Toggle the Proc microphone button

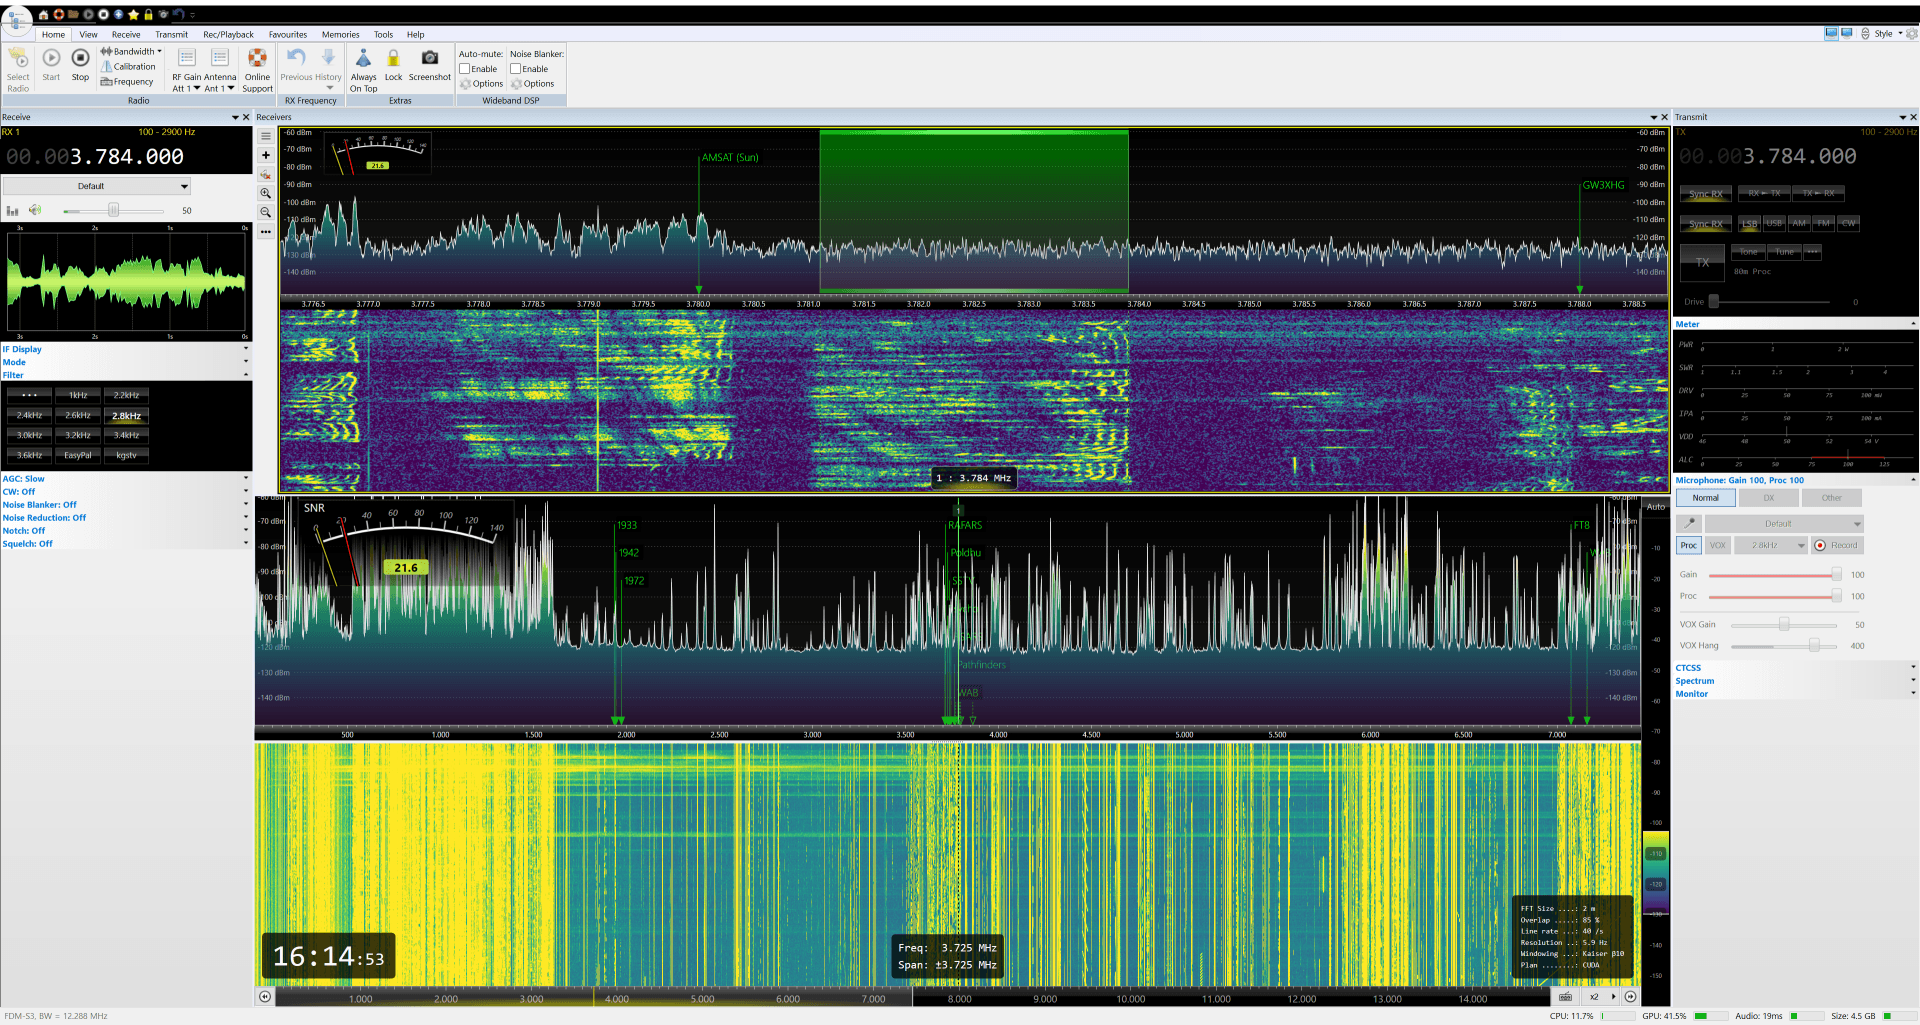[1689, 545]
